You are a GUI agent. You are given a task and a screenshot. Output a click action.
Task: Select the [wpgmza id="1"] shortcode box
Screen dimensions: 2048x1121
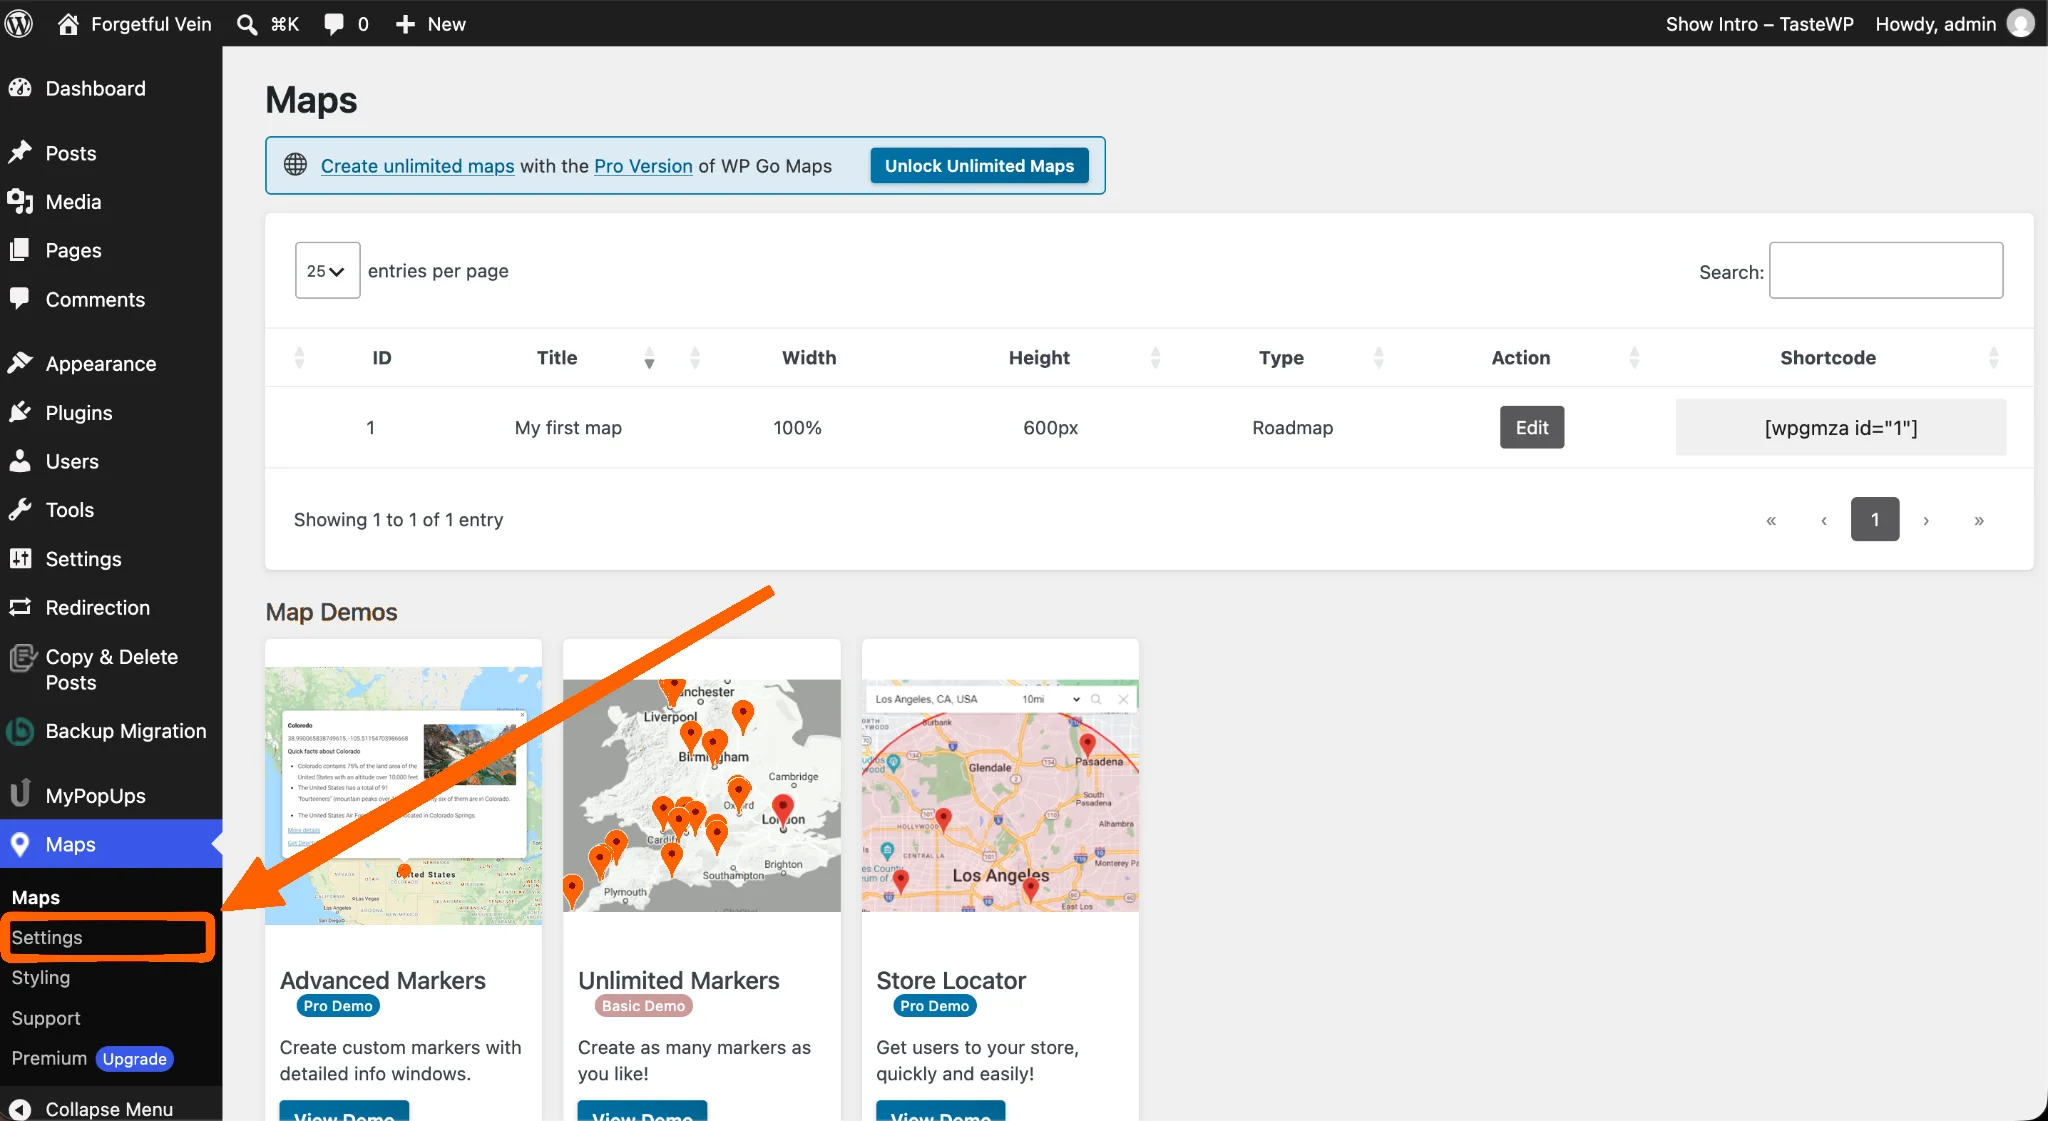click(x=1841, y=427)
